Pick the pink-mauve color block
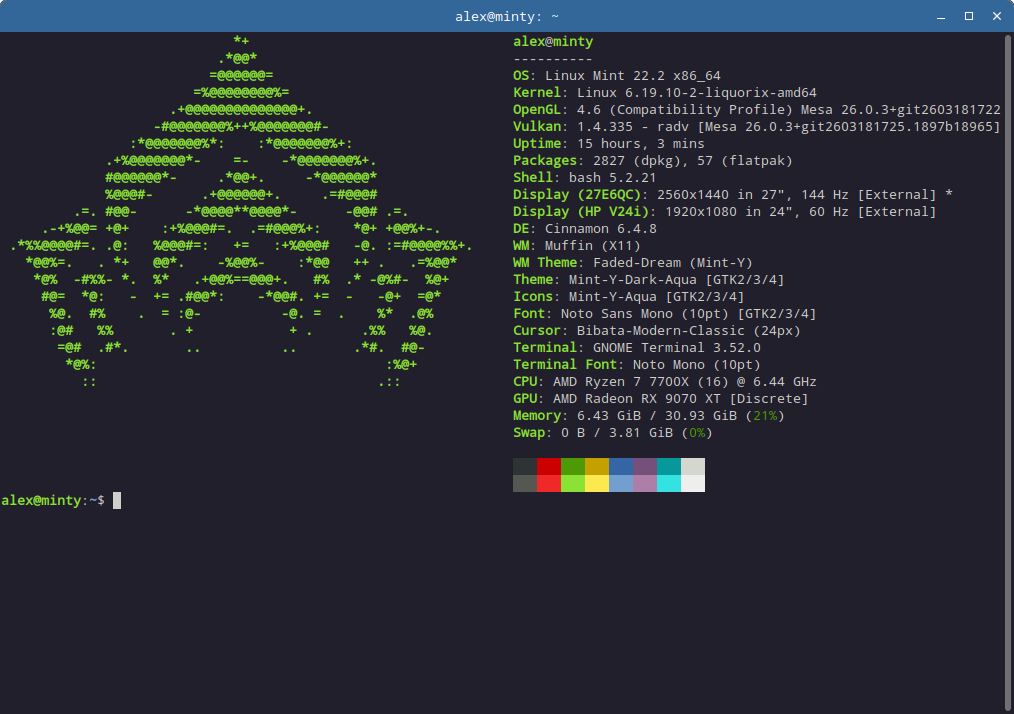Image resolution: width=1014 pixels, height=714 pixels. 644,483
